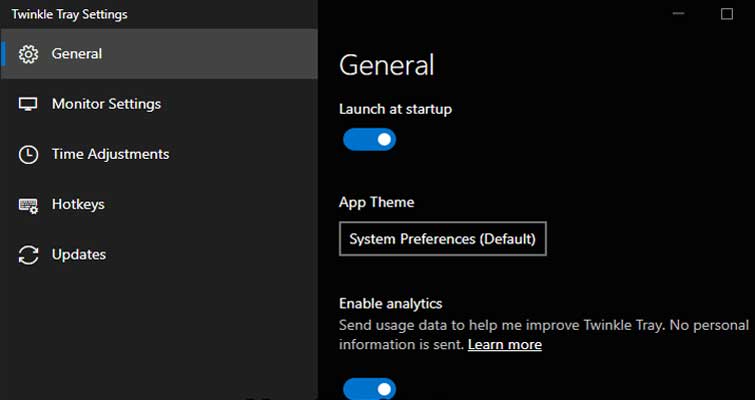
Task: Minimize the Twinkle Tray Settings window
Action: coord(678,14)
